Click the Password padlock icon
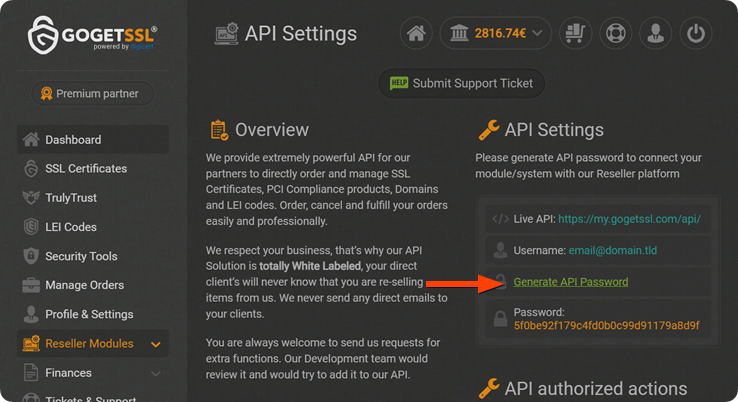 point(500,319)
